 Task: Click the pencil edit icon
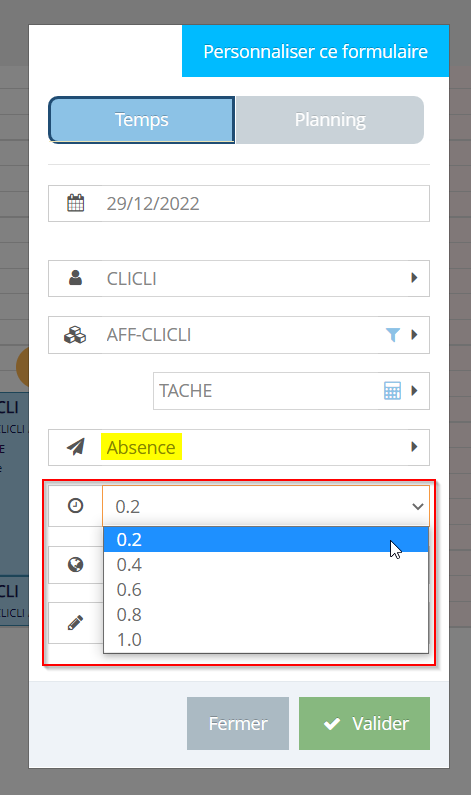point(76,623)
